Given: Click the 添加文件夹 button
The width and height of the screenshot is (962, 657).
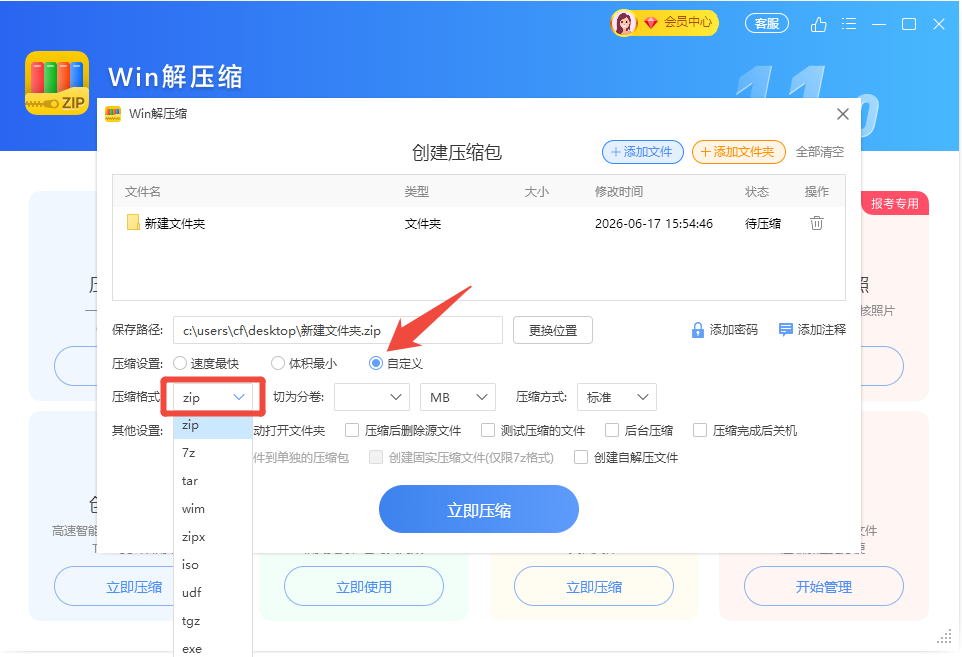Looking at the screenshot, I should tap(738, 152).
